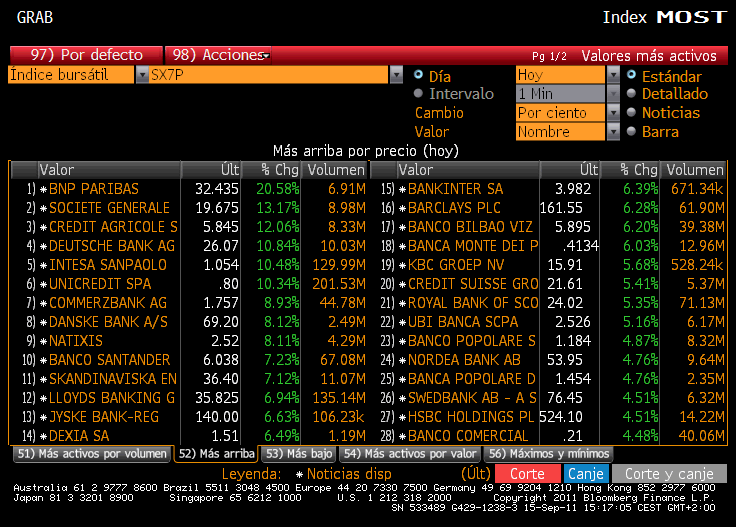Click news asterisk beside UNICREDIT SPA
Image resolution: width=736 pixels, height=527 pixels.
[x=43, y=284]
